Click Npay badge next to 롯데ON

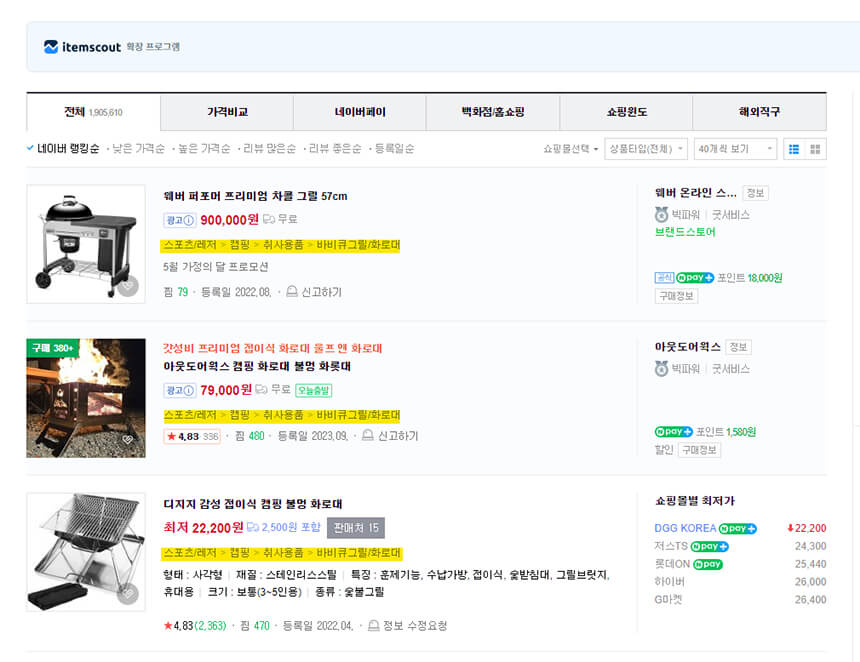(x=708, y=564)
